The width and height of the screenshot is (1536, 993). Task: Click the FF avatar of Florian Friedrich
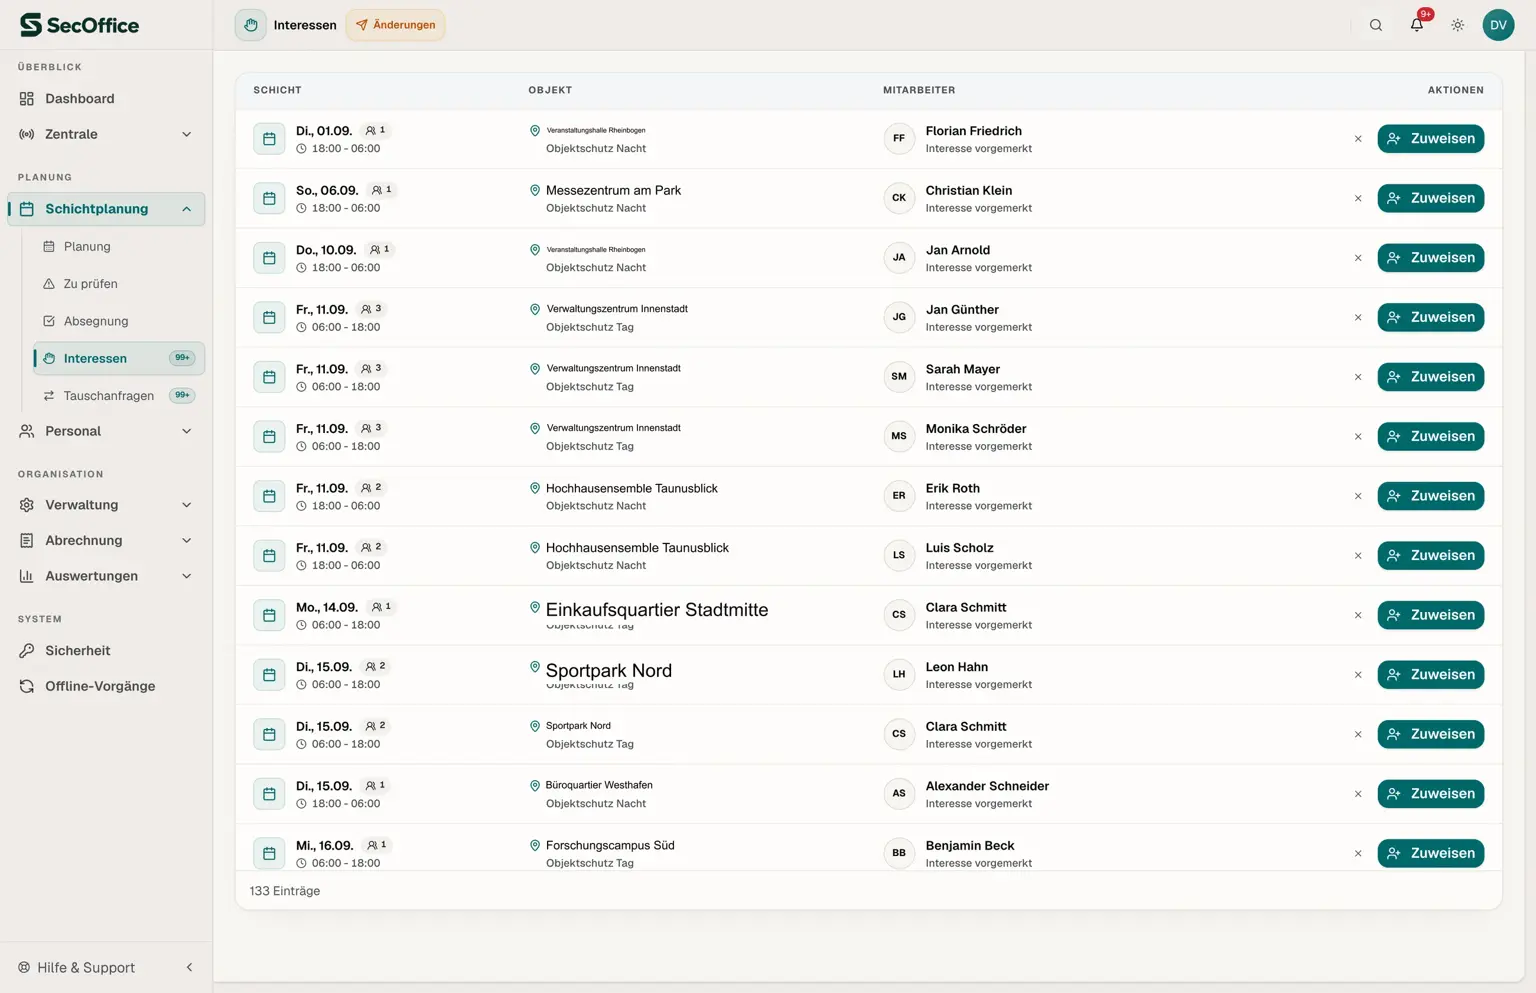[899, 139]
